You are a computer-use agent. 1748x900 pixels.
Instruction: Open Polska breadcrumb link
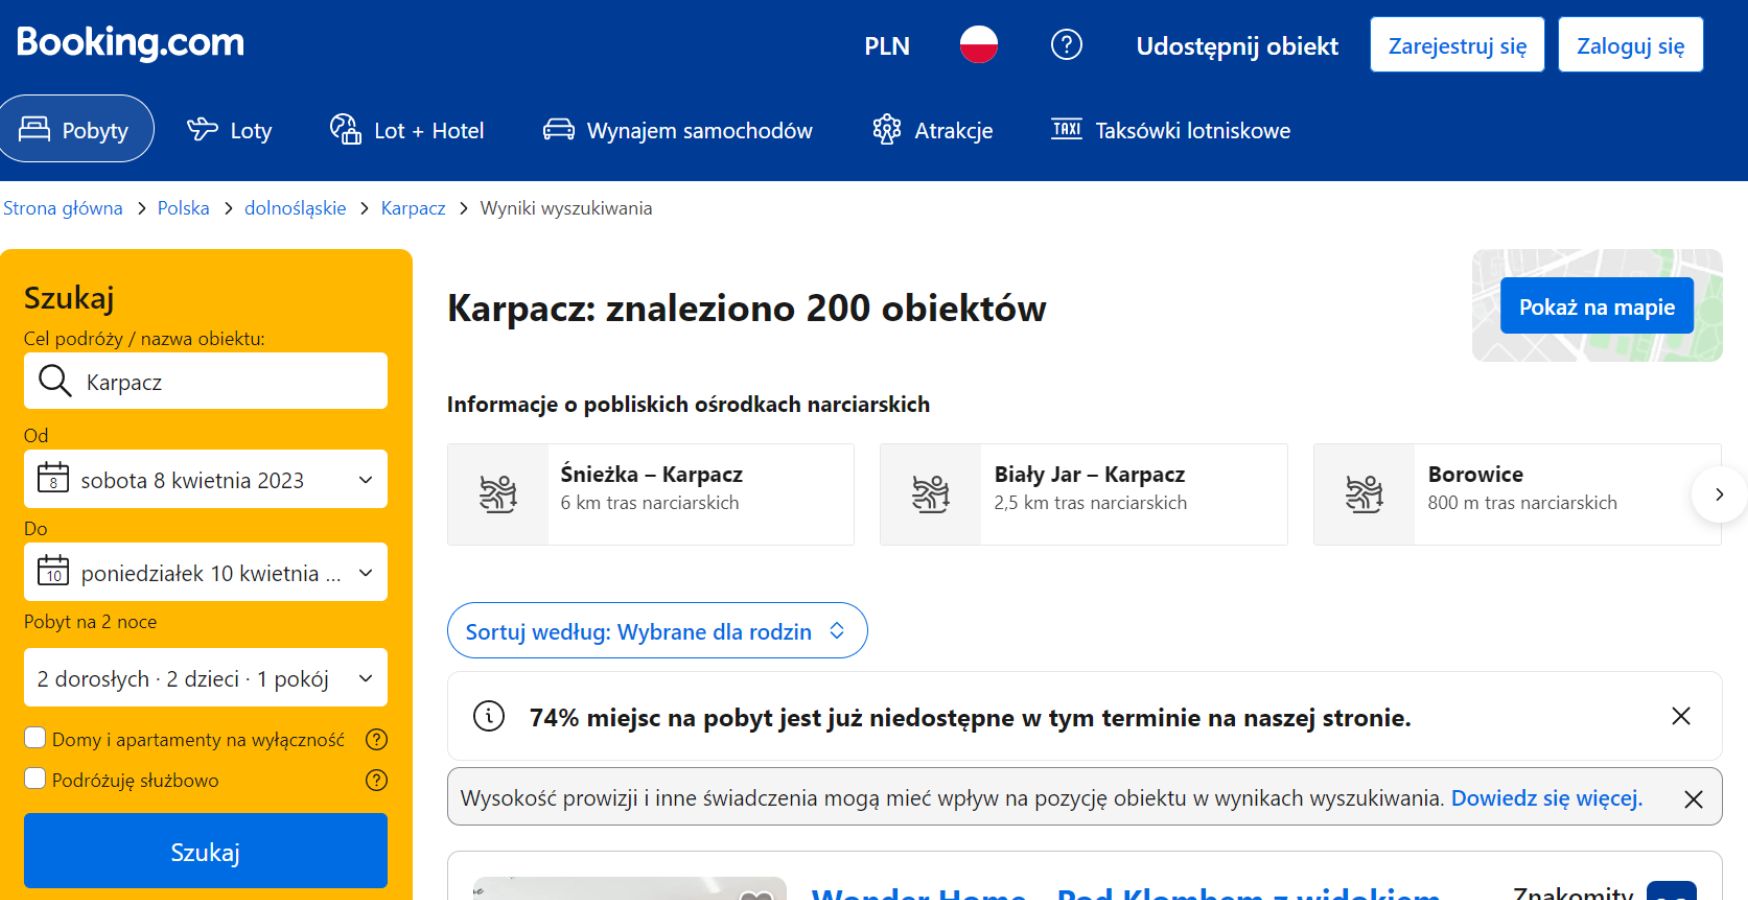183,208
